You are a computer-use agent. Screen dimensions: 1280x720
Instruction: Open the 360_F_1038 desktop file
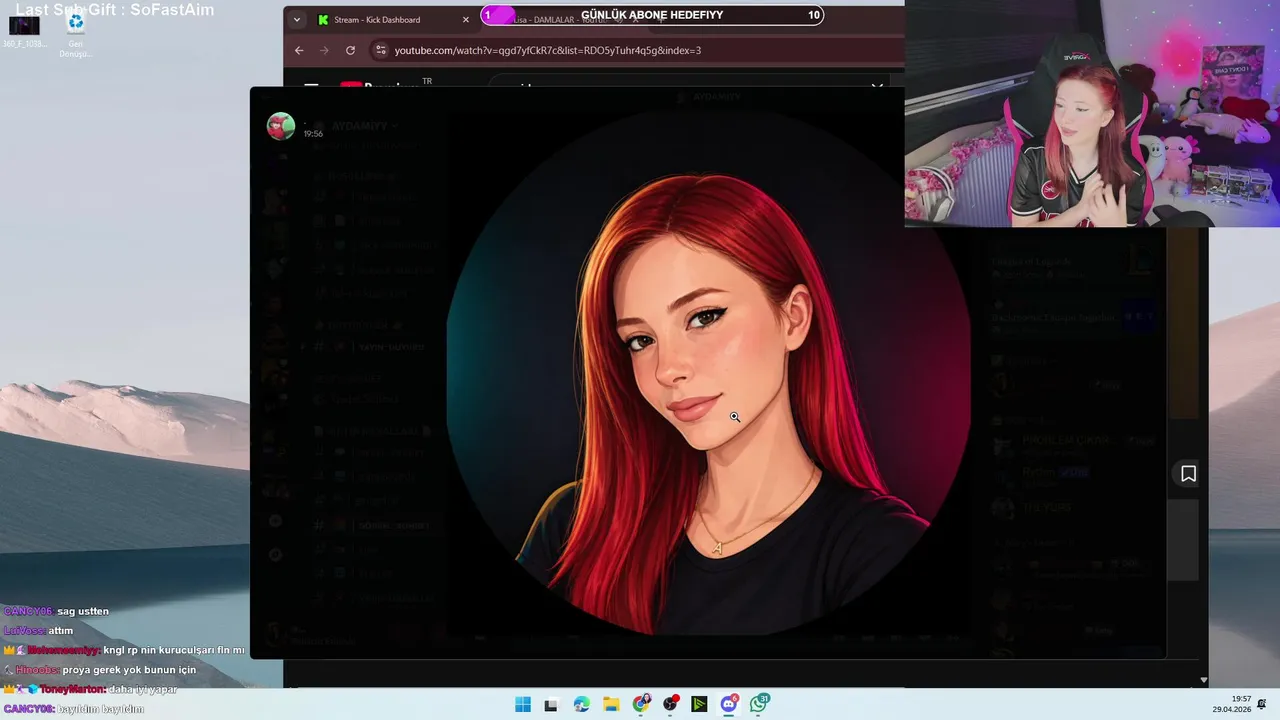coord(24,32)
